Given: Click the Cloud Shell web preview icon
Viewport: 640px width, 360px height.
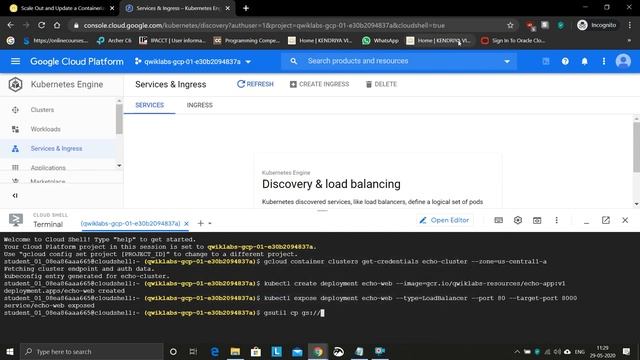Looking at the screenshot, I should pos(537,220).
